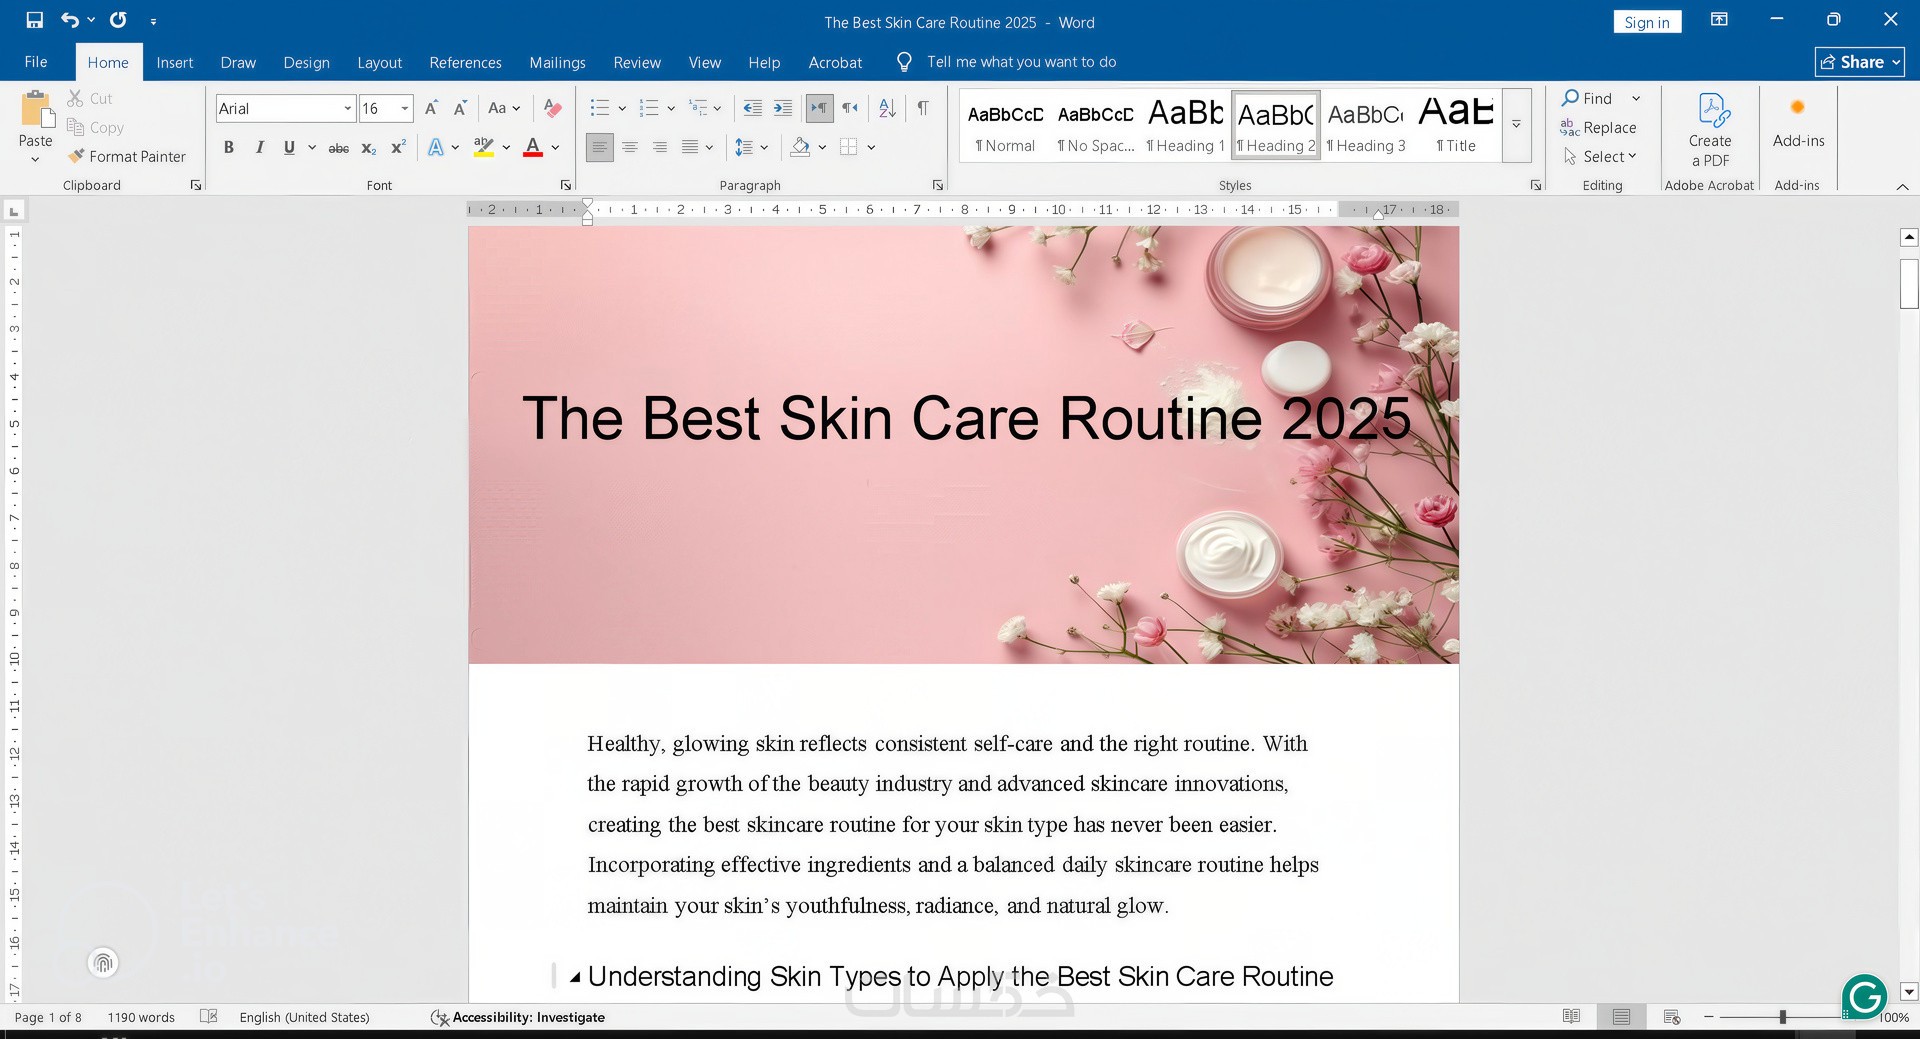Open the Paragraph dialog launcher

coord(938,185)
